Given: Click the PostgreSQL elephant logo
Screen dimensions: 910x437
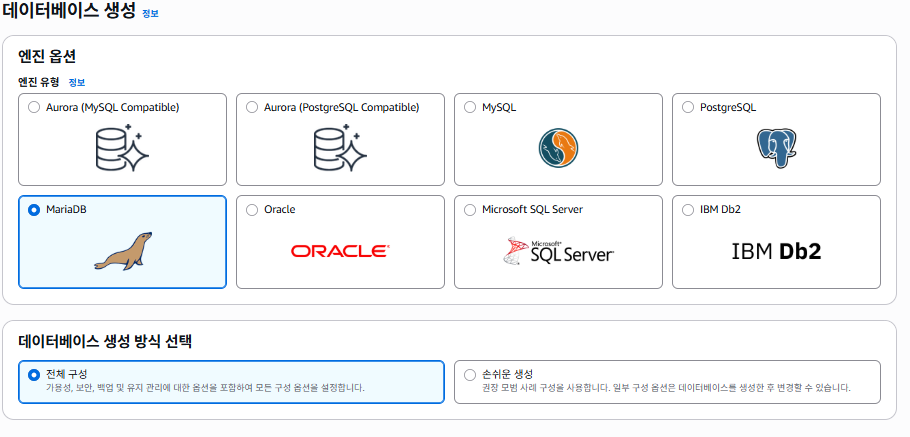Looking at the screenshot, I should click(776, 148).
